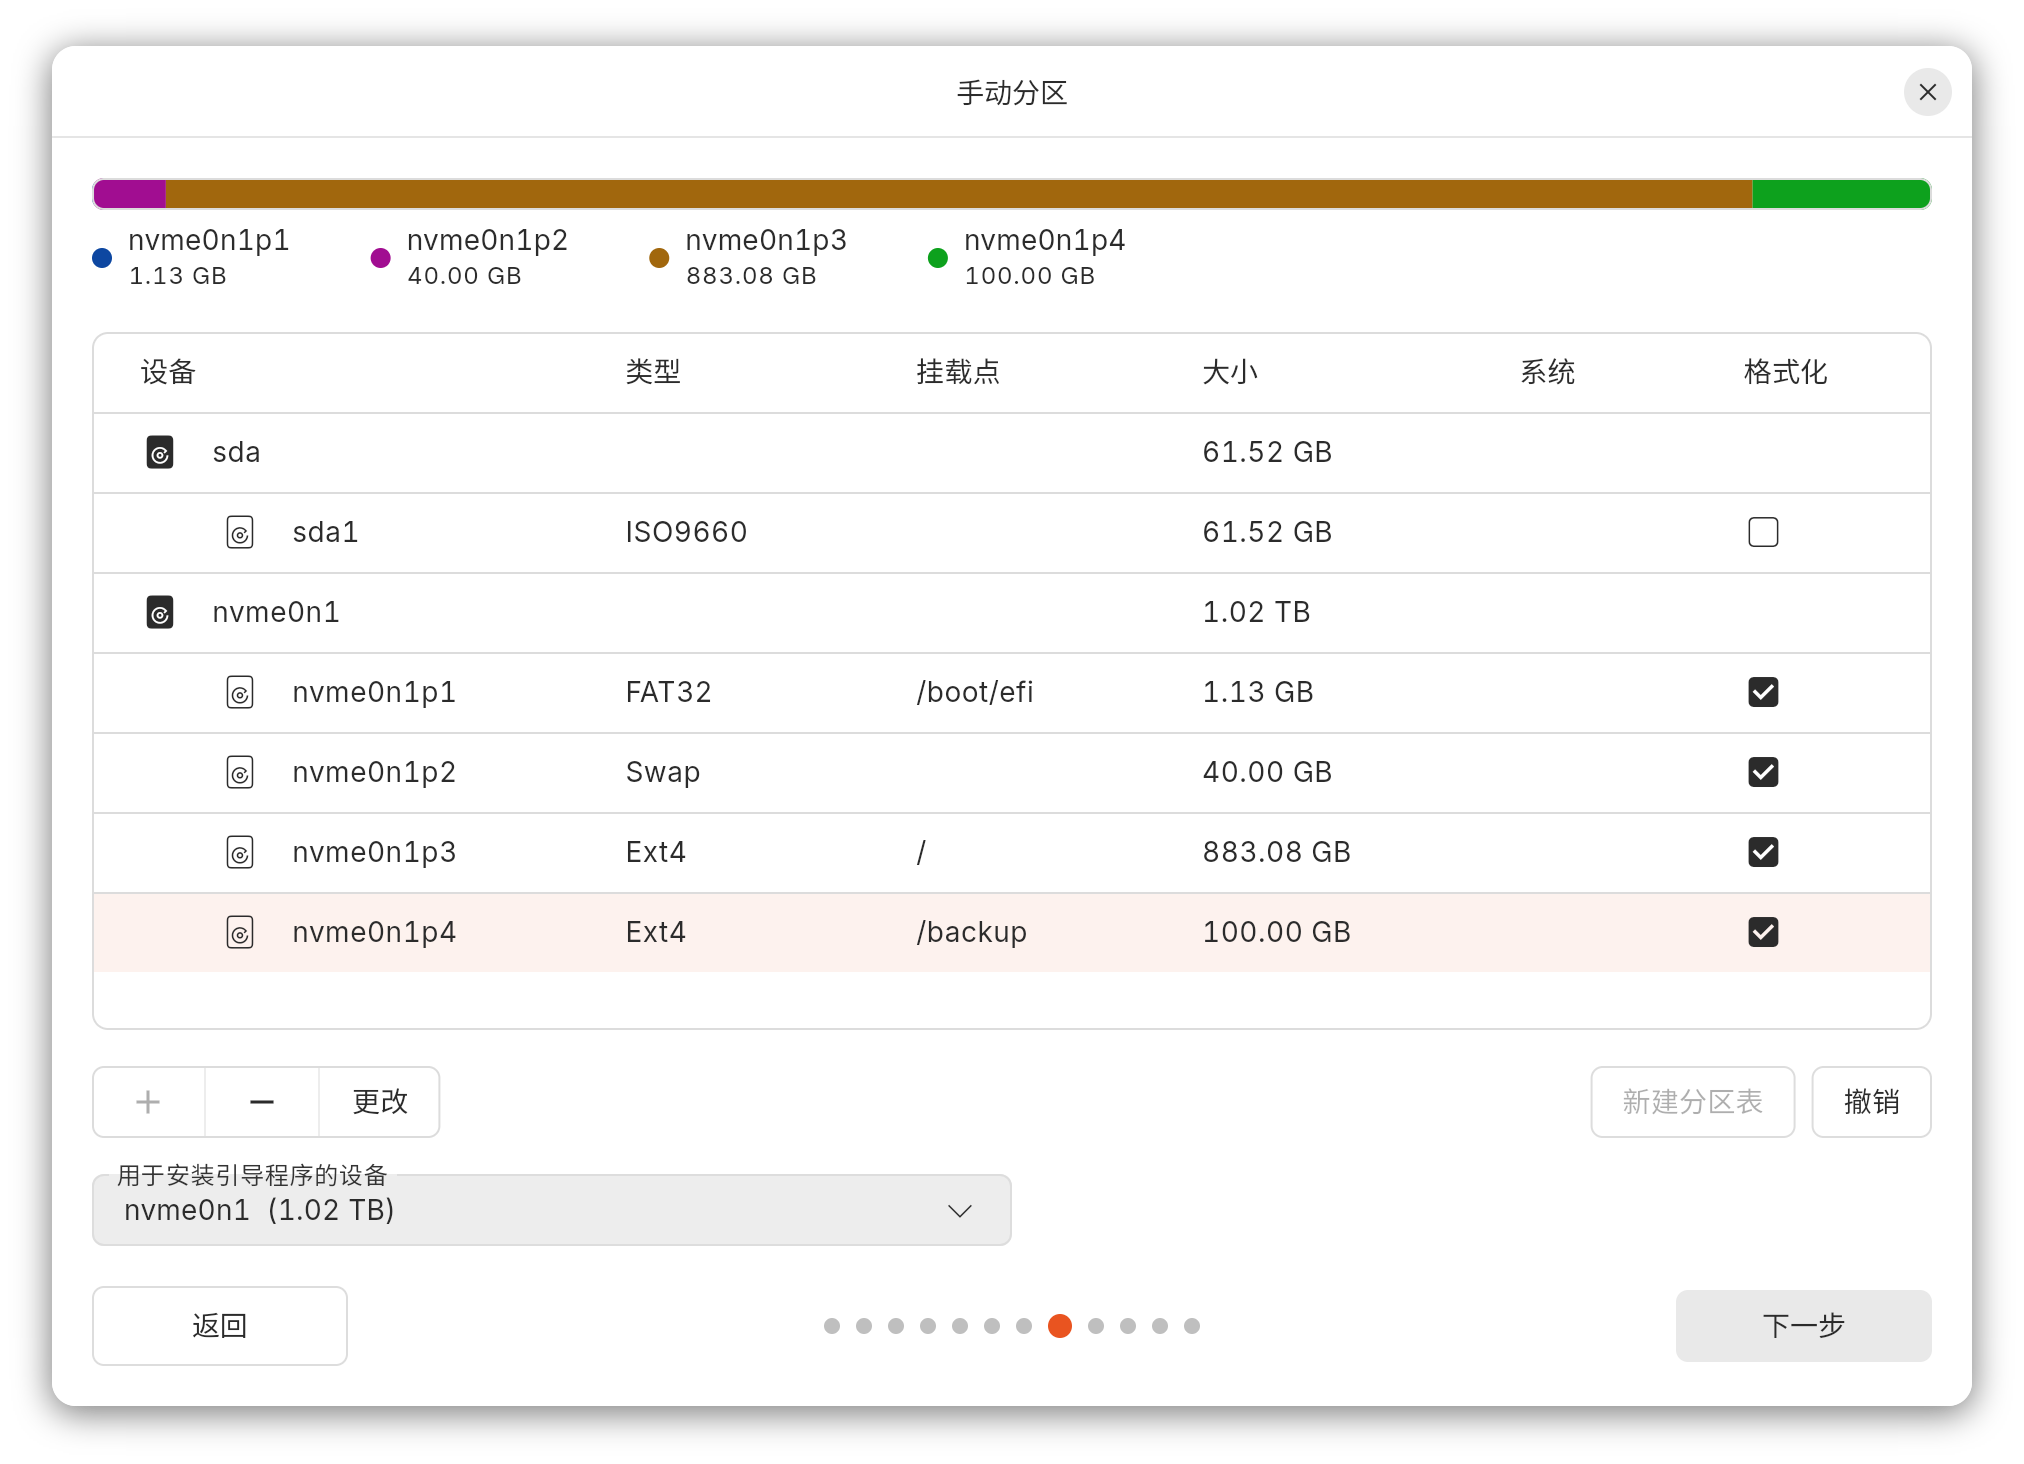Click the brown nvme0n1p3 legend dot
The width and height of the screenshot is (2024, 1464).
click(659, 258)
